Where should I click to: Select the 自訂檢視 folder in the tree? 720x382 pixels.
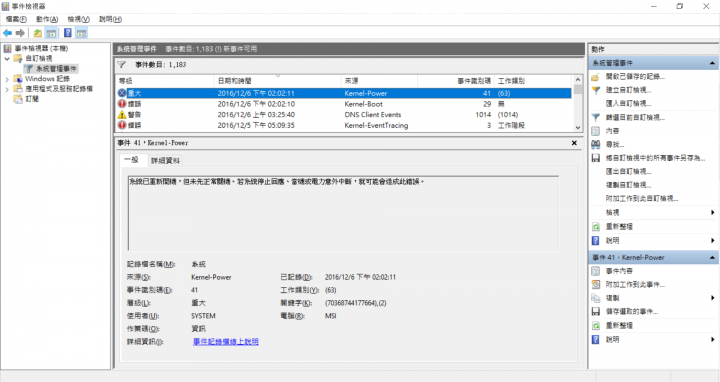coord(39,59)
